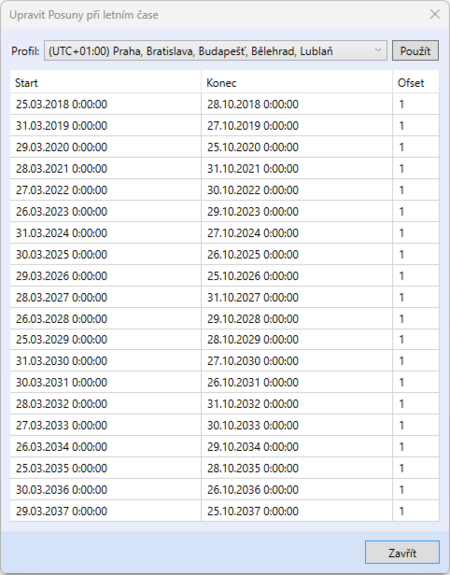Select start cell 28.03.2032 0:00:00
The height and width of the screenshot is (575, 450).
(105, 404)
